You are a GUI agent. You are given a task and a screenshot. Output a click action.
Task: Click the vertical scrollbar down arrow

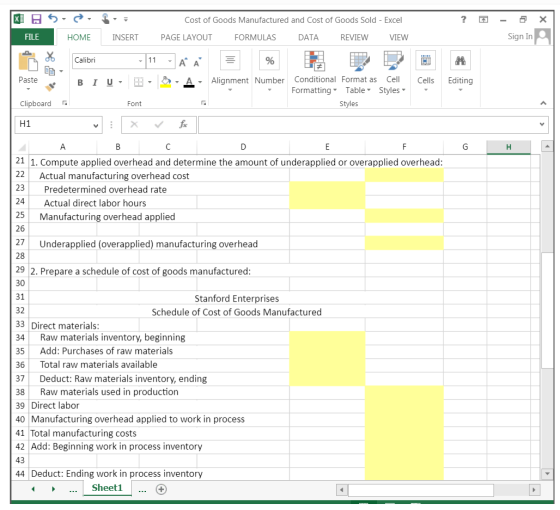[x=547, y=474]
